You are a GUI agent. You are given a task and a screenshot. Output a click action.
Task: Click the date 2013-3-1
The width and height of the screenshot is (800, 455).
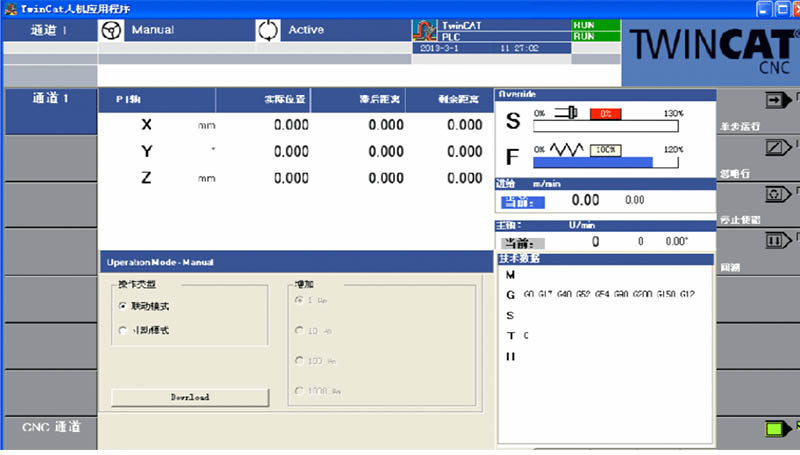coord(439,48)
